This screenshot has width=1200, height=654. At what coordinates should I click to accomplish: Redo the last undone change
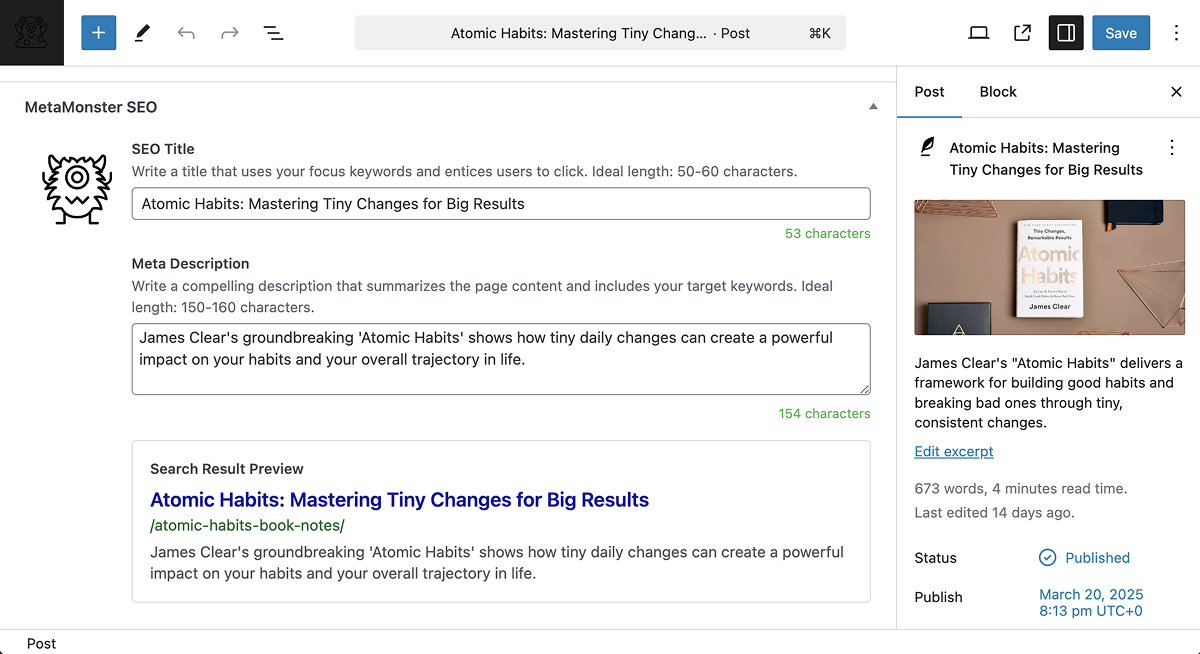pos(230,33)
